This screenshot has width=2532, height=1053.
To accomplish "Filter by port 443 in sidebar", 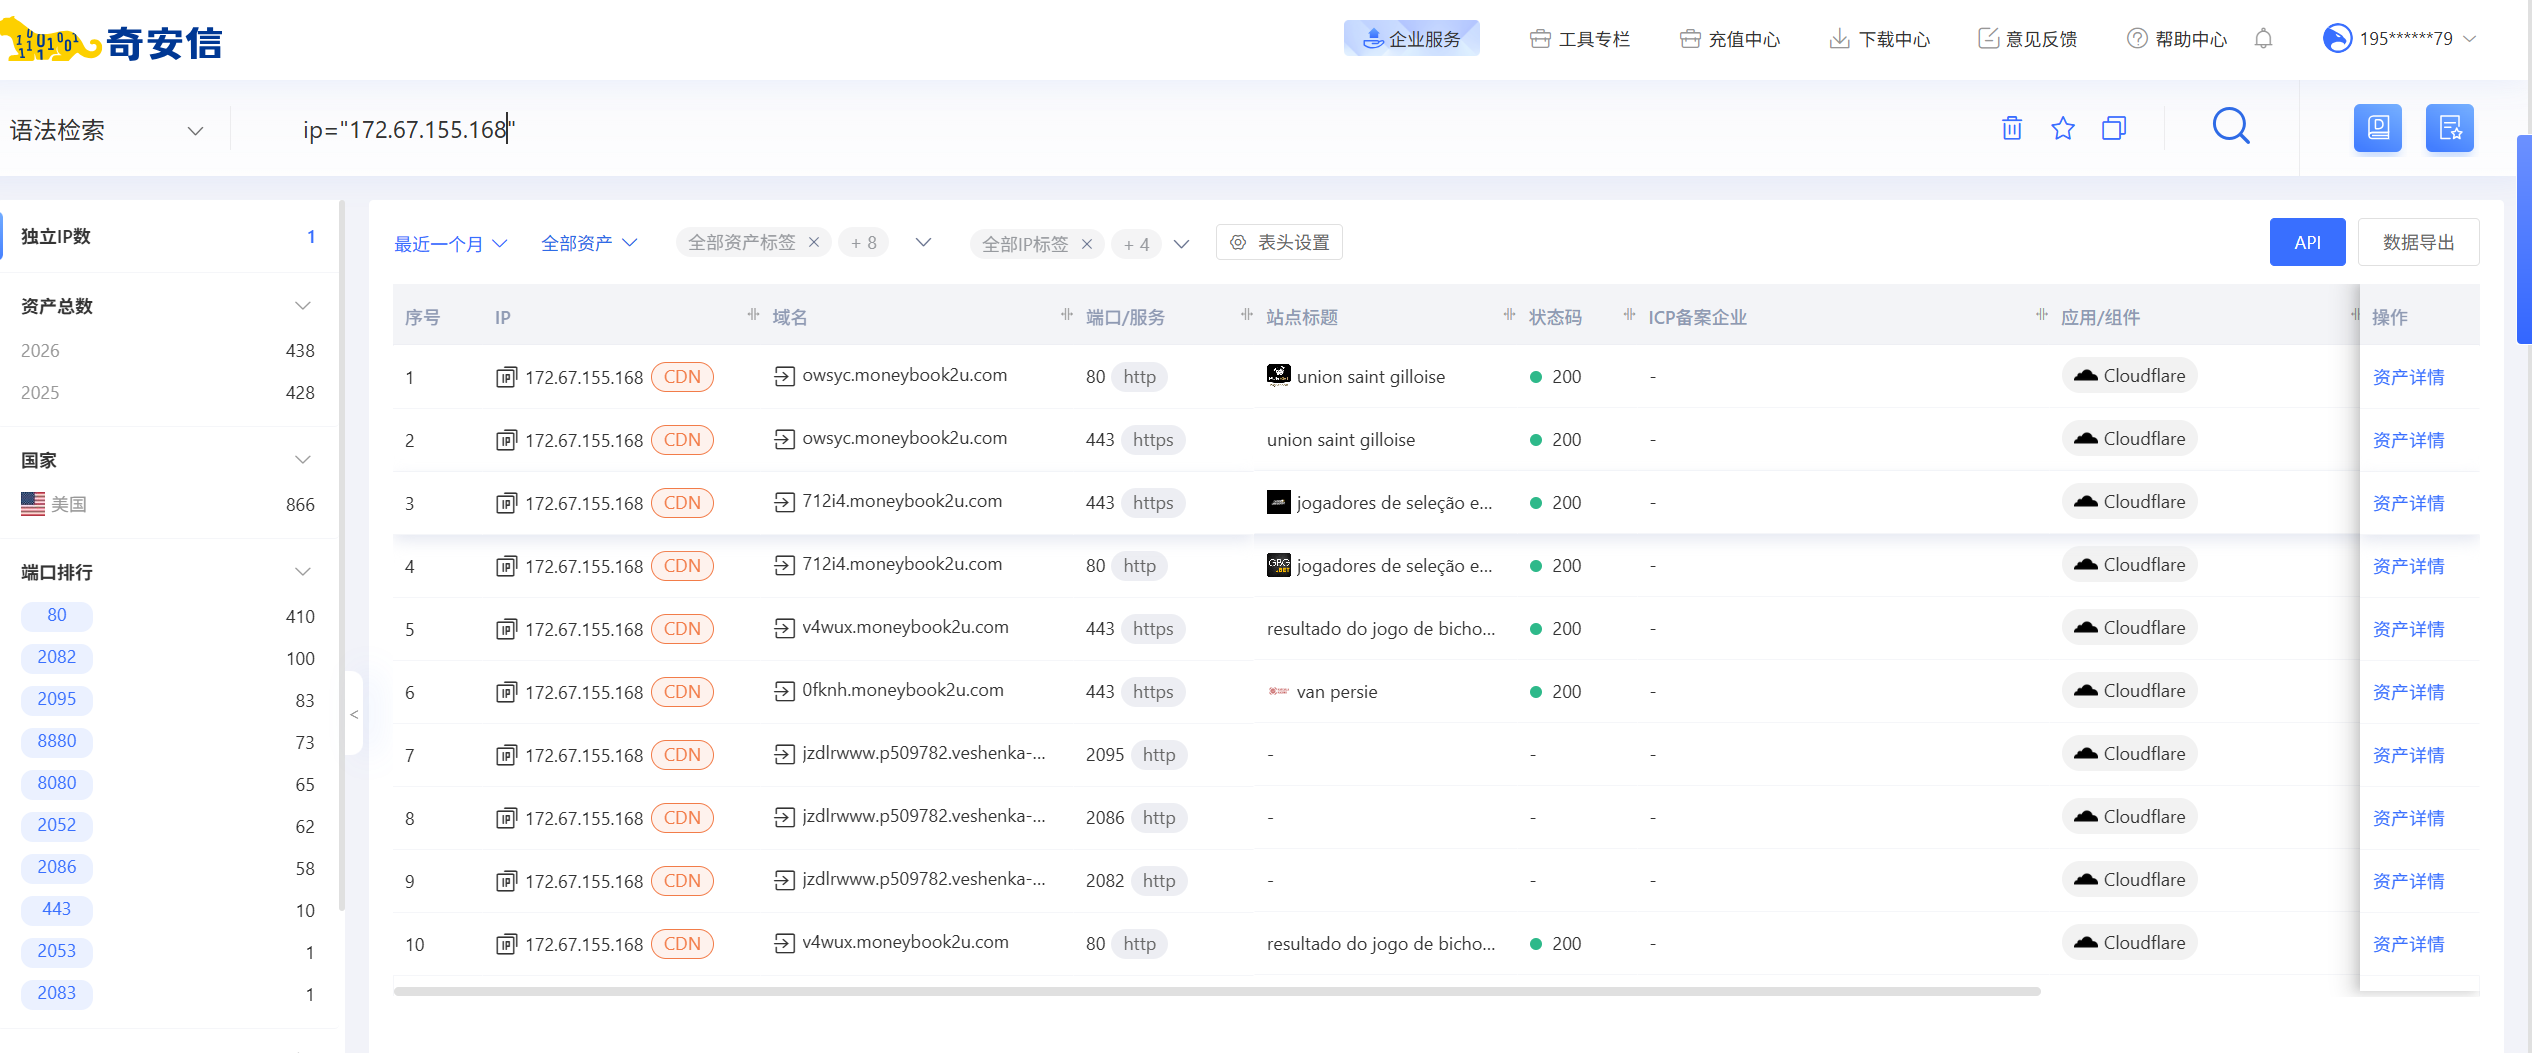I will click(57, 909).
